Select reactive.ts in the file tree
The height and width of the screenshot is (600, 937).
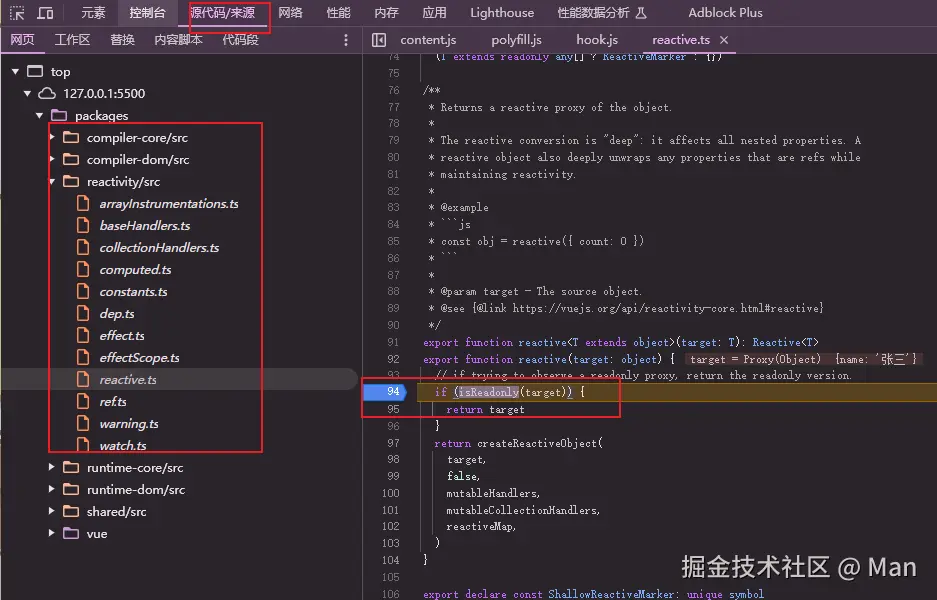pos(128,380)
